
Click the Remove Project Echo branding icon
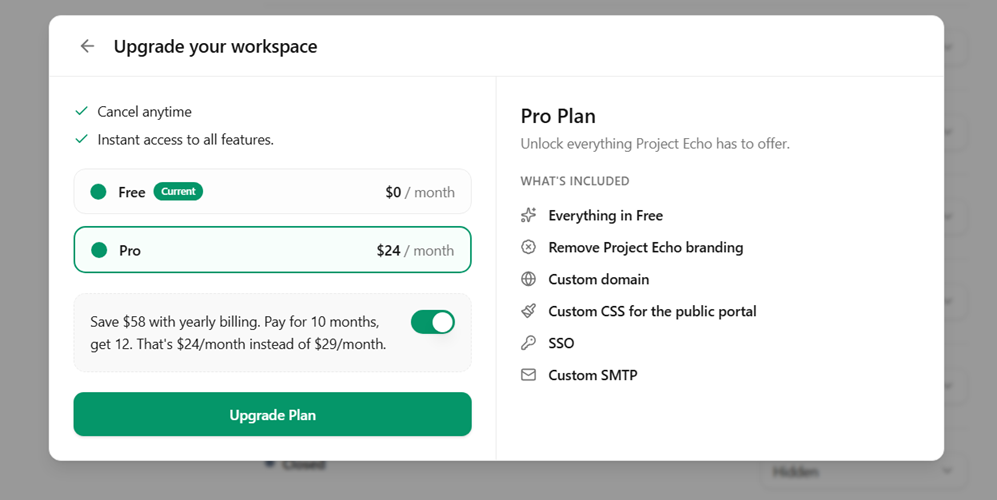528,247
